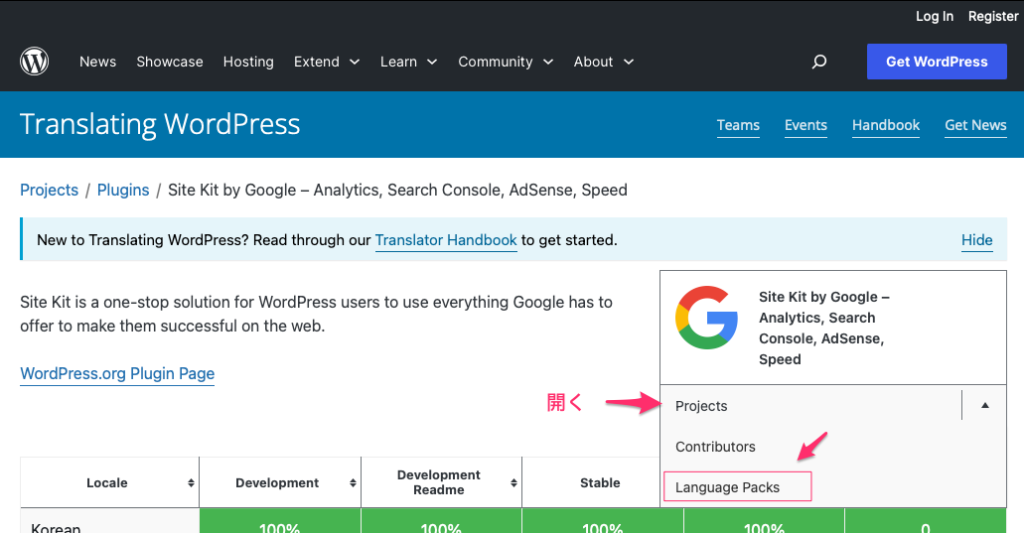Follow the WordPress.org Plugin Page link
This screenshot has height=533, width=1024.
coord(117,374)
